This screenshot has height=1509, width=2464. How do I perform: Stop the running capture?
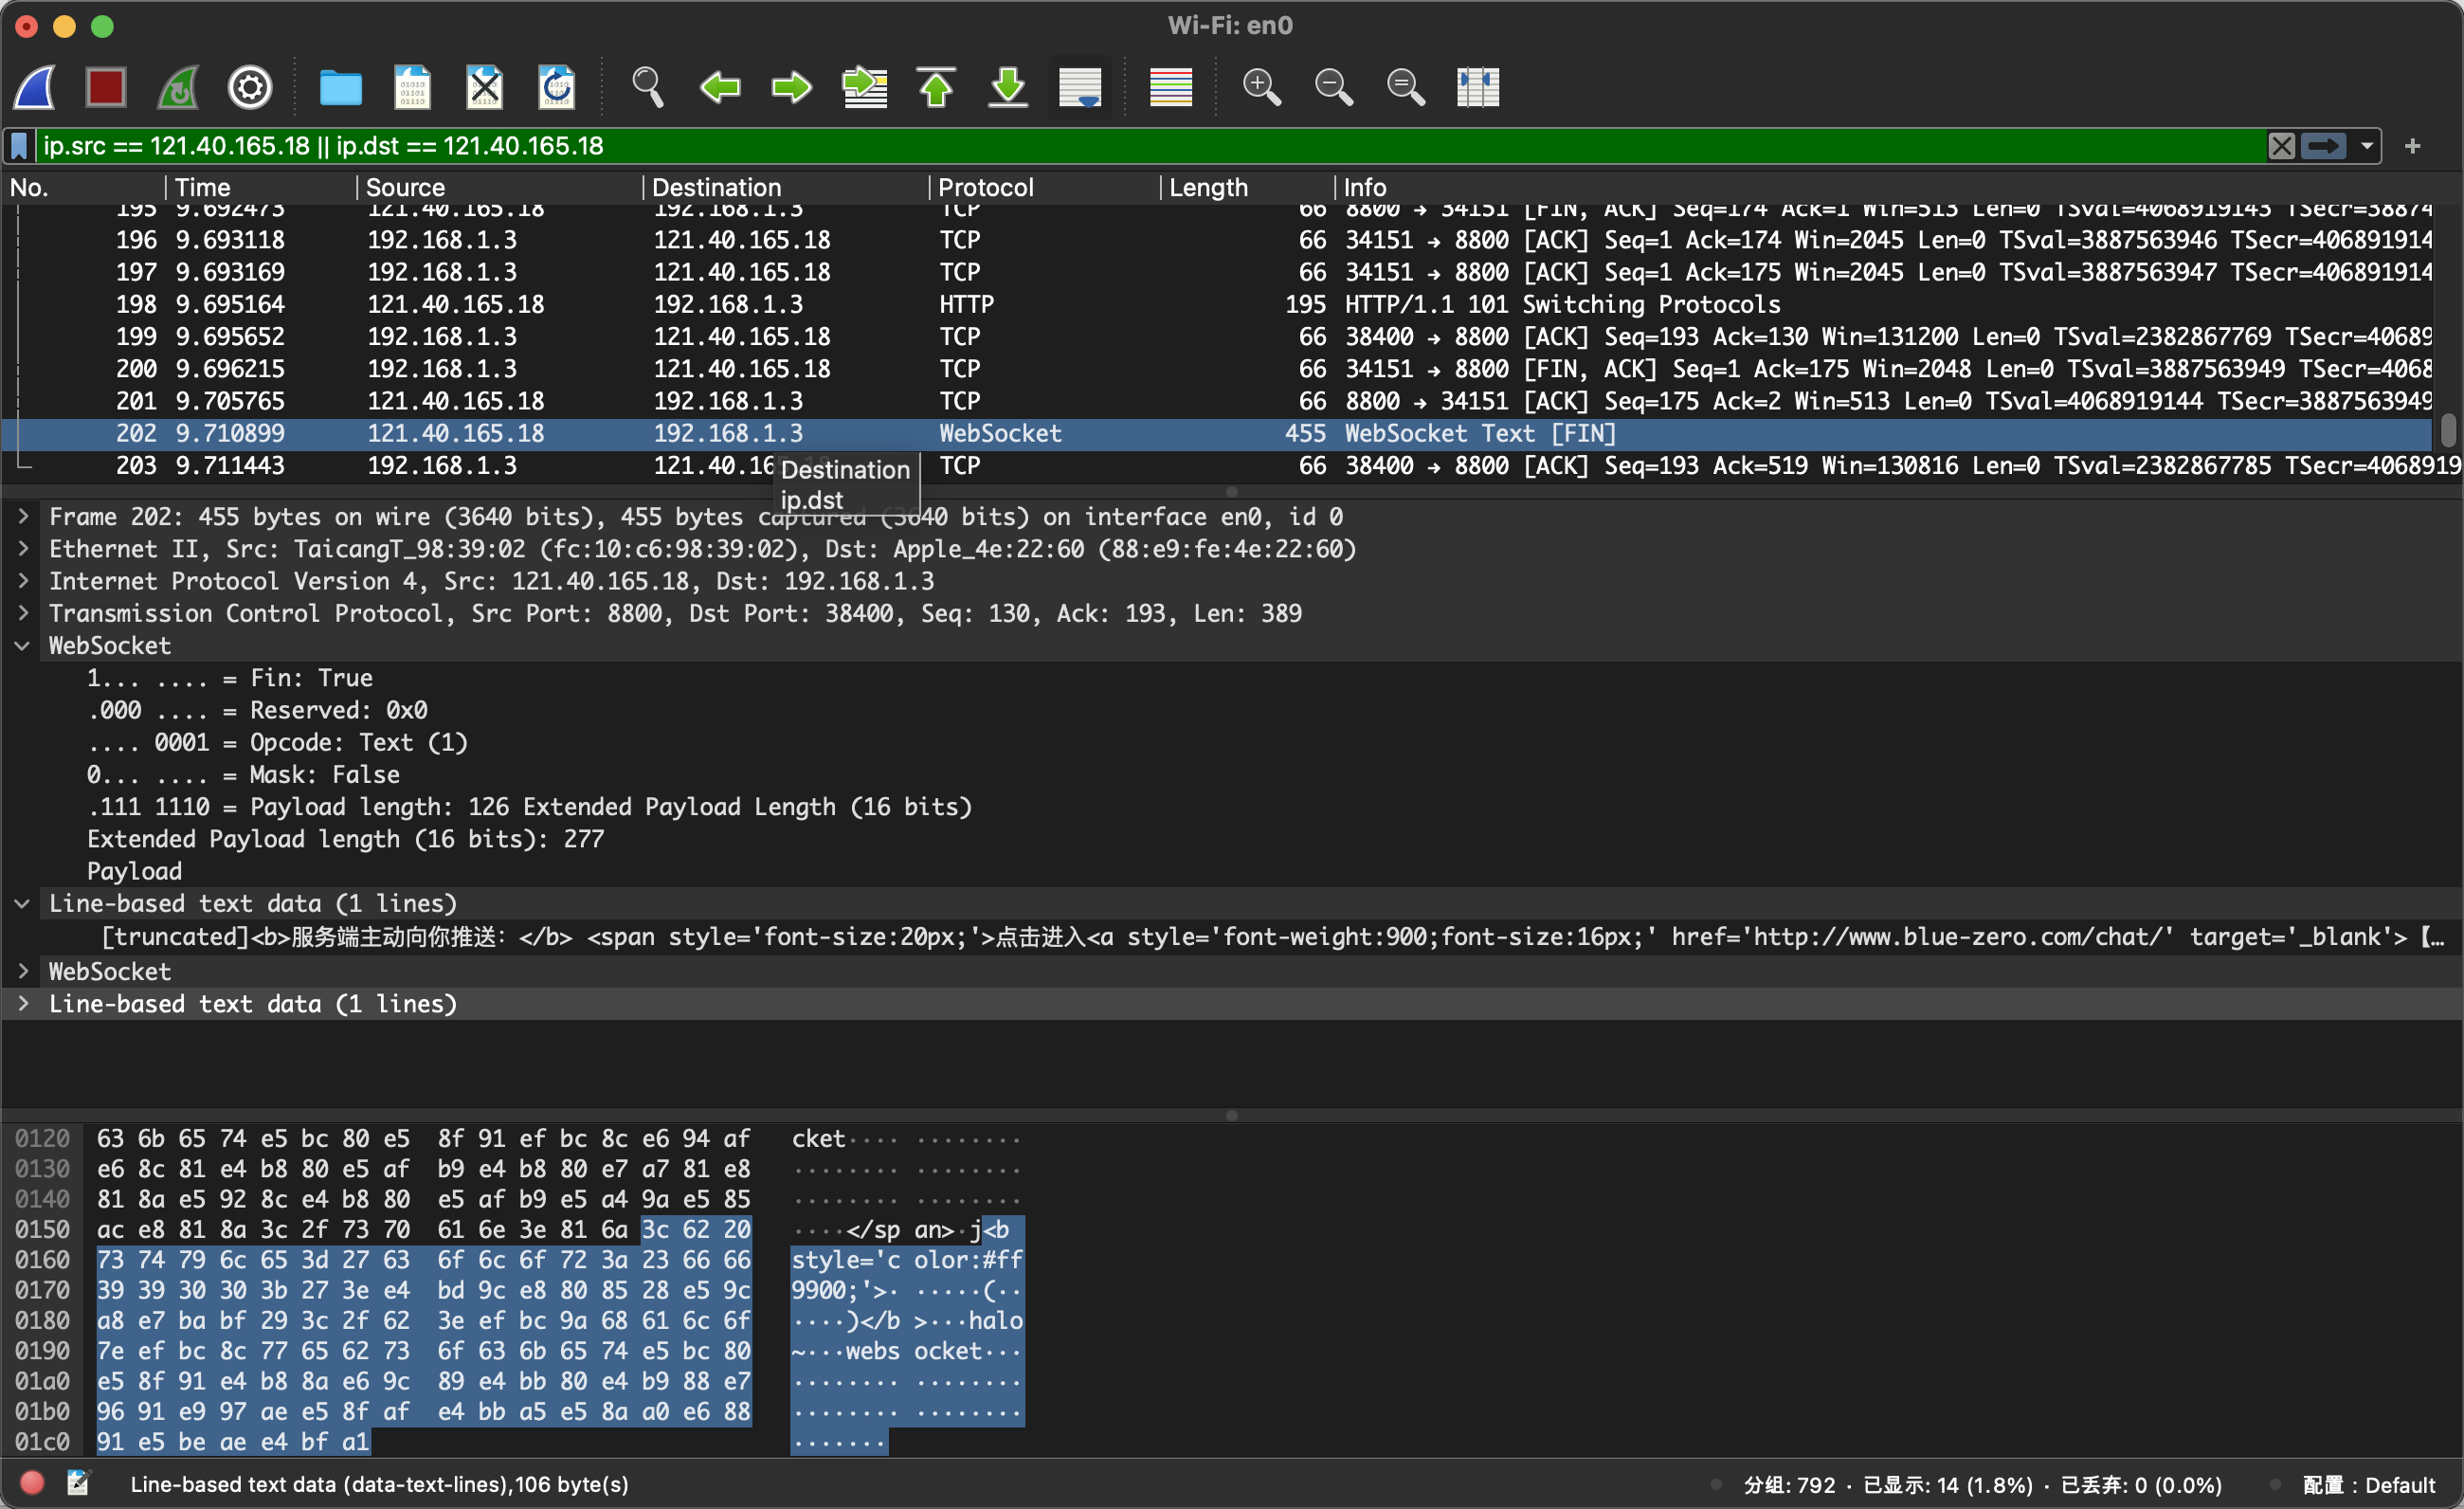tap(105, 87)
